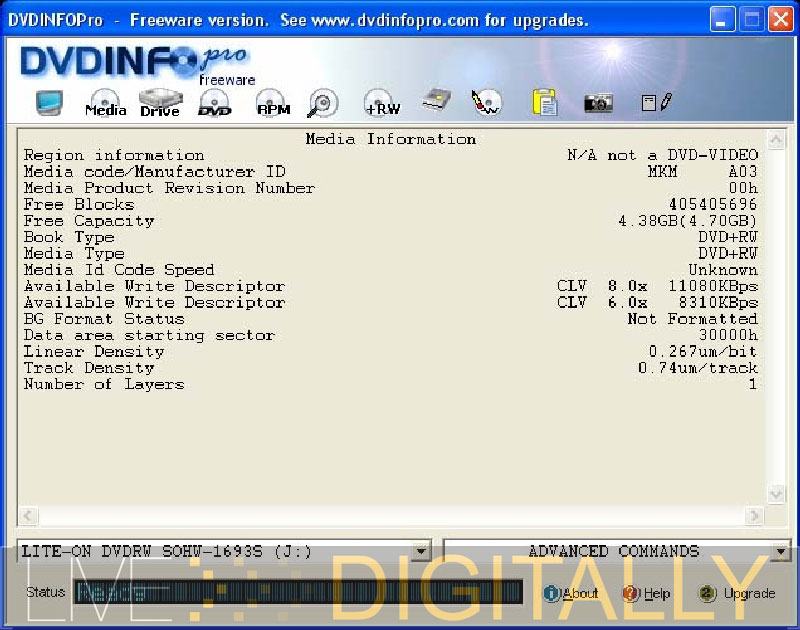
Task: Click the clipboard copy icon
Action: [544, 102]
